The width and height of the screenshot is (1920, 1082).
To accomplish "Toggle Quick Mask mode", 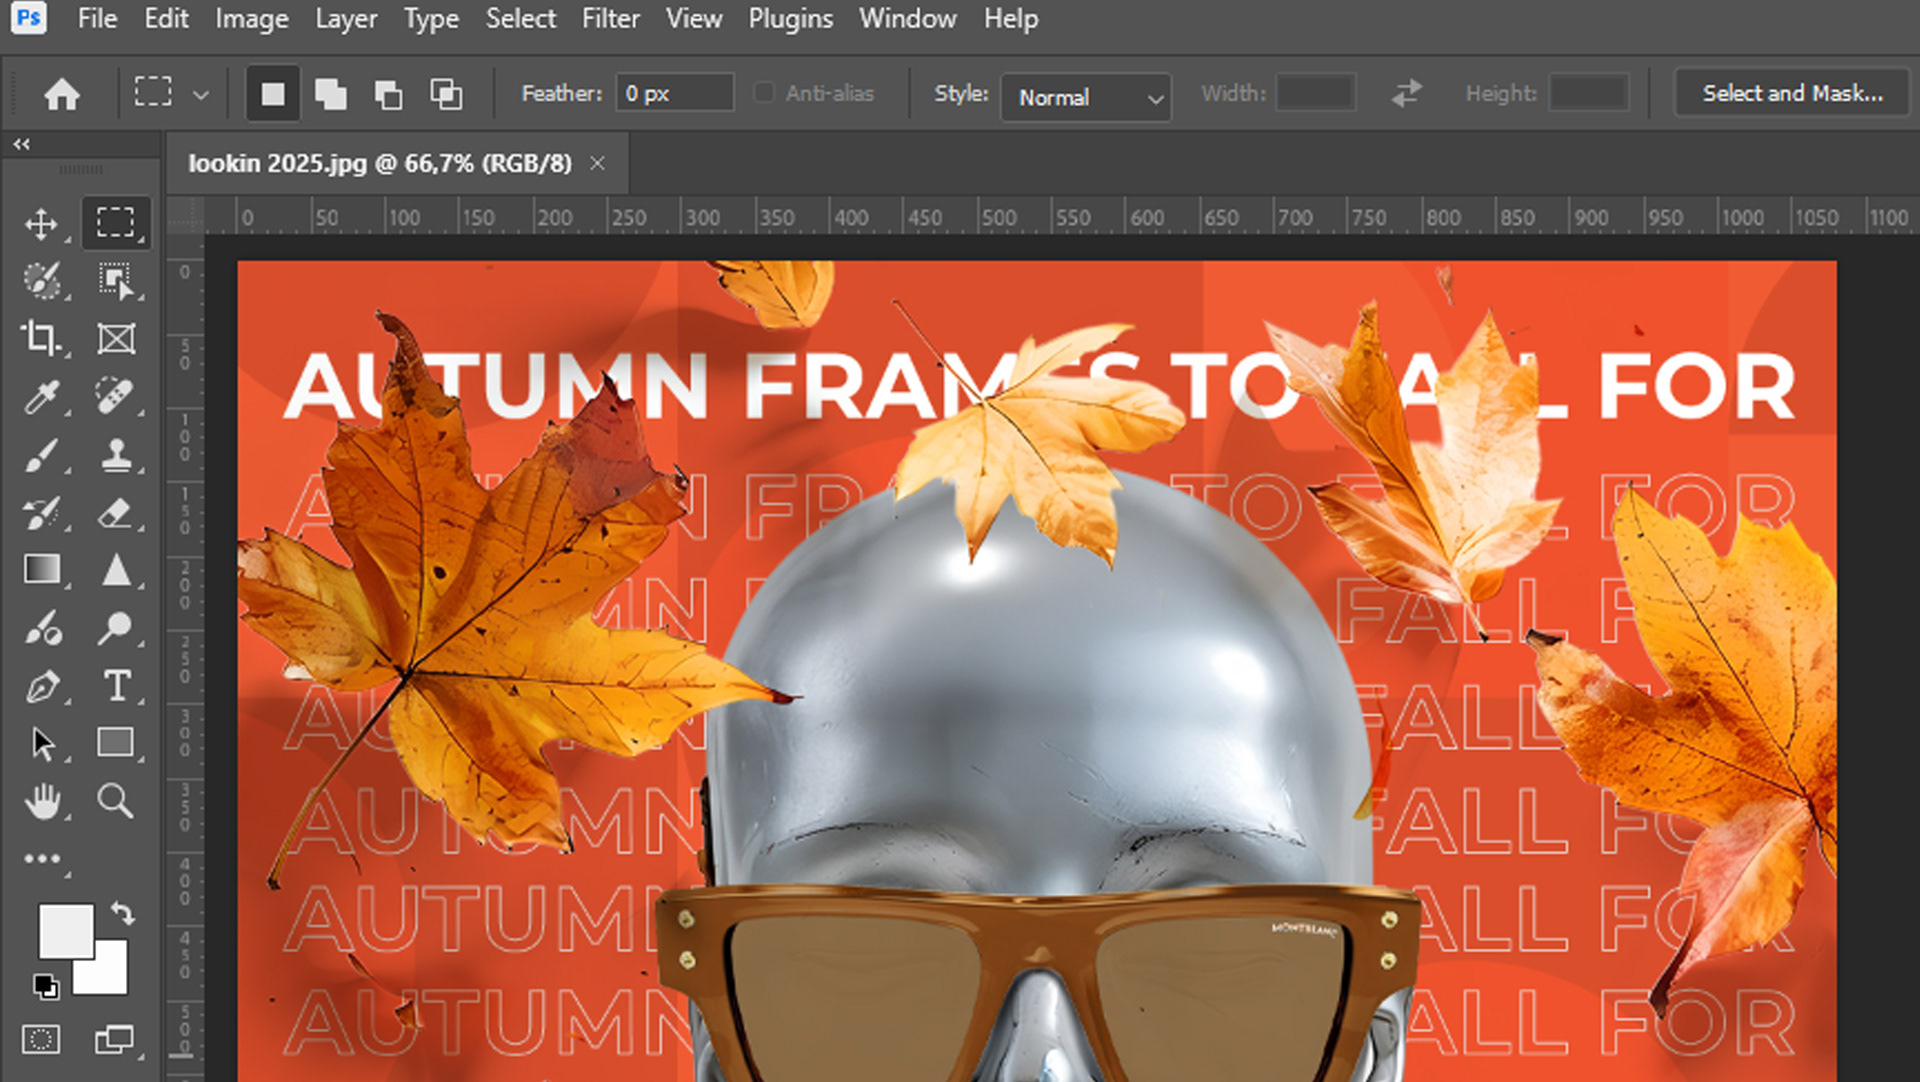I will coord(41,1039).
